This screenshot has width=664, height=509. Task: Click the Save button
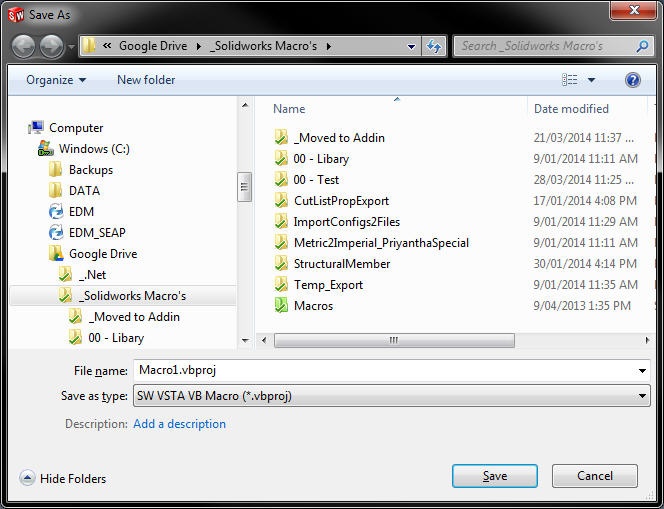495,476
